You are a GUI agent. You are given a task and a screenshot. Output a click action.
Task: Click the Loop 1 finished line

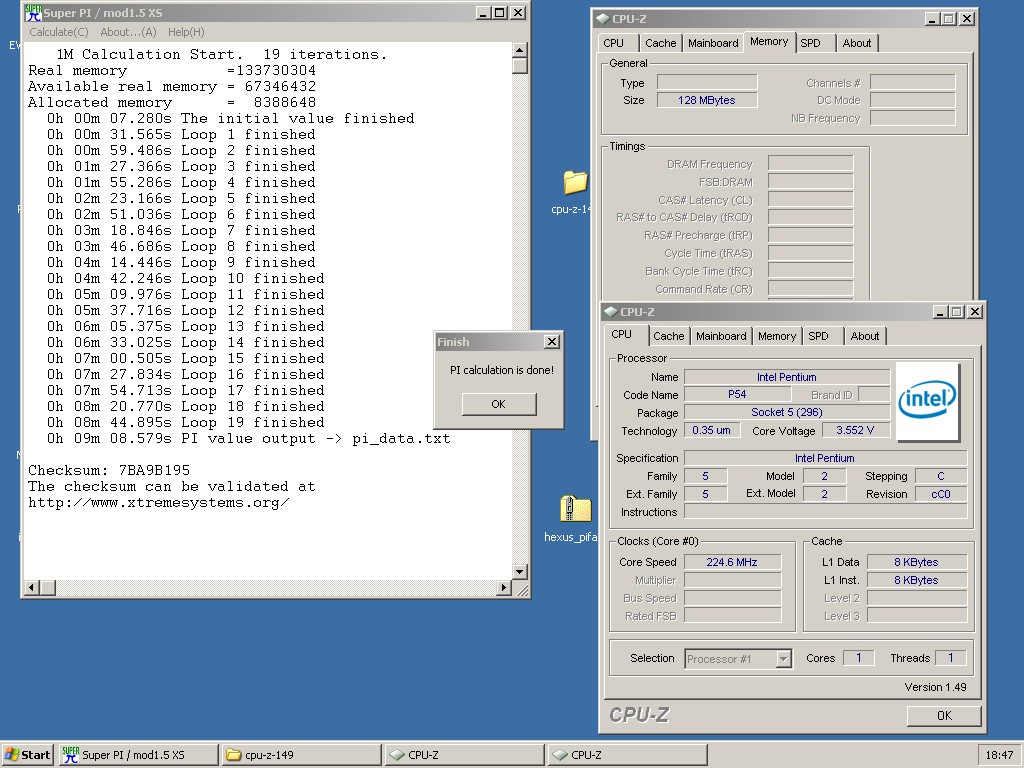(181, 135)
